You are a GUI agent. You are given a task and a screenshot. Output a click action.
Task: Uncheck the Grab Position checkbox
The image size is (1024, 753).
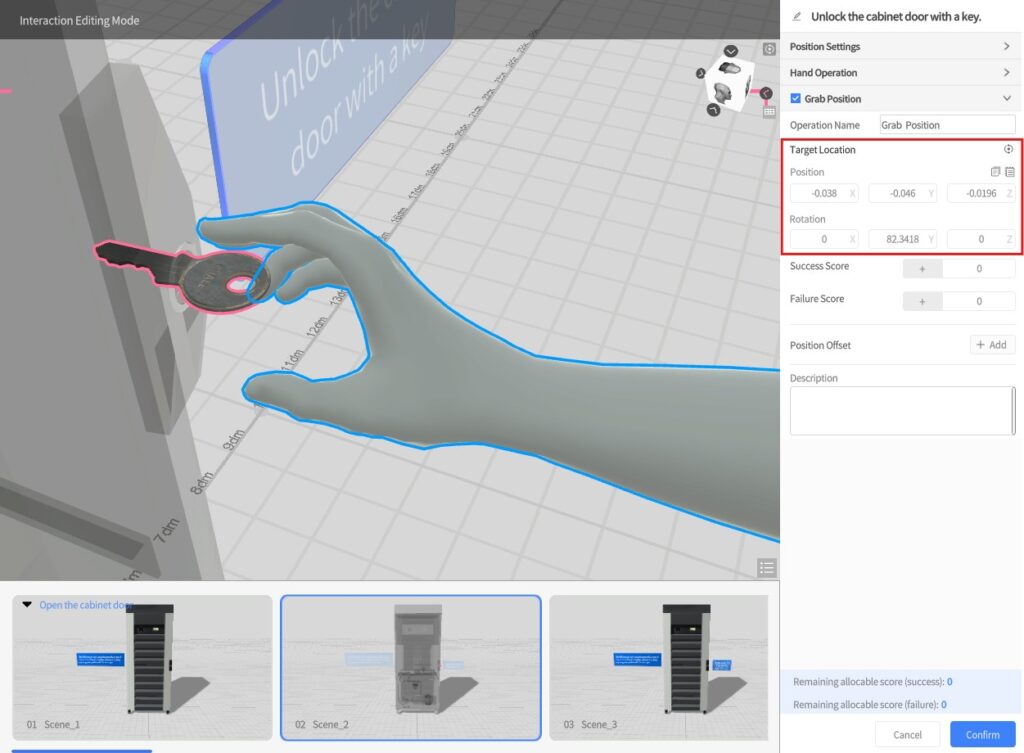pos(796,99)
